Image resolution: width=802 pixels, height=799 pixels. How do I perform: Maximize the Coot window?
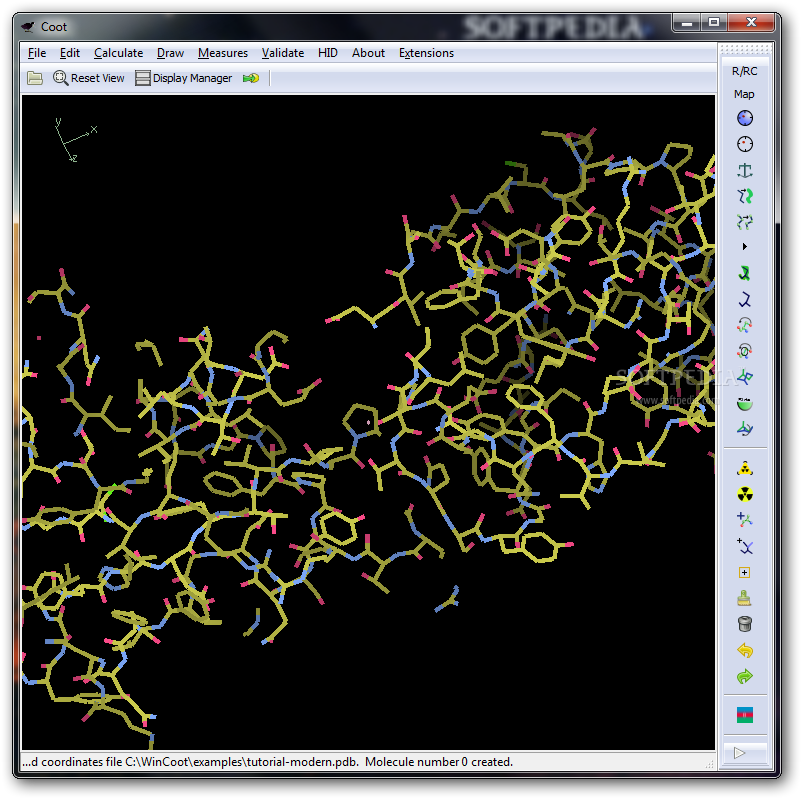tap(714, 23)
